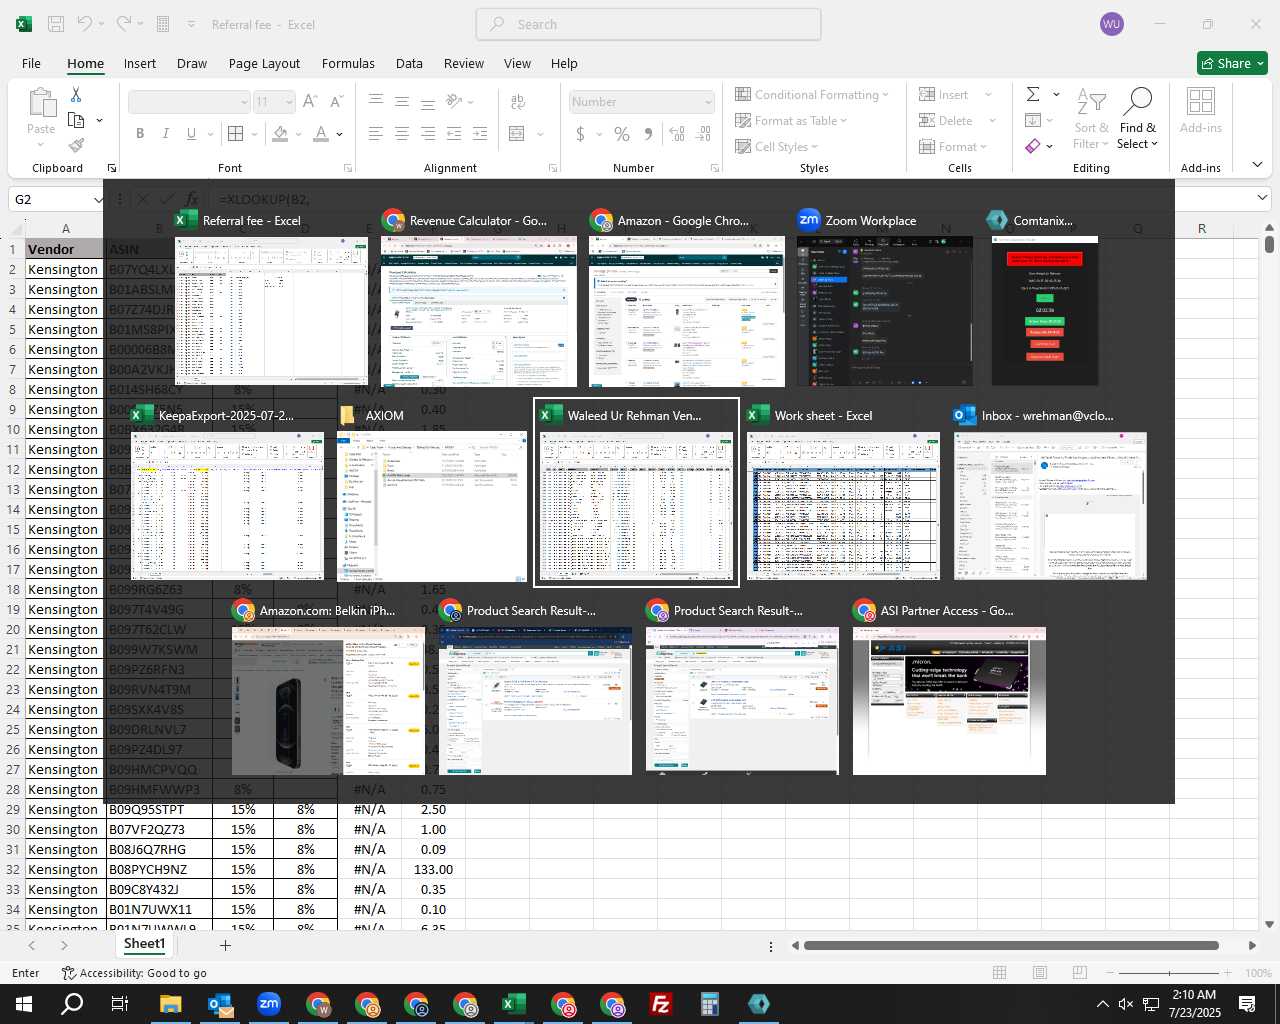
Task: Select the Sheet1 tab
Action: [x=144, y=944]
